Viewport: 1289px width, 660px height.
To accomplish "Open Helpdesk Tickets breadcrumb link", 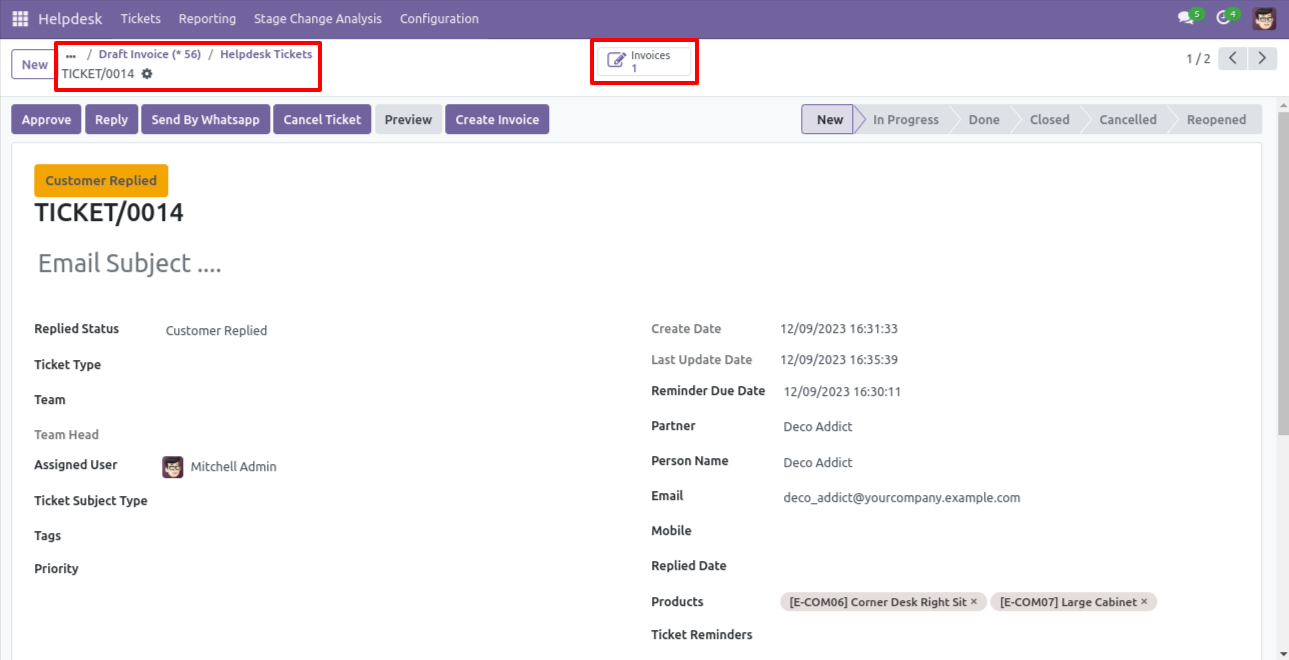I will (x=266, y=54).
